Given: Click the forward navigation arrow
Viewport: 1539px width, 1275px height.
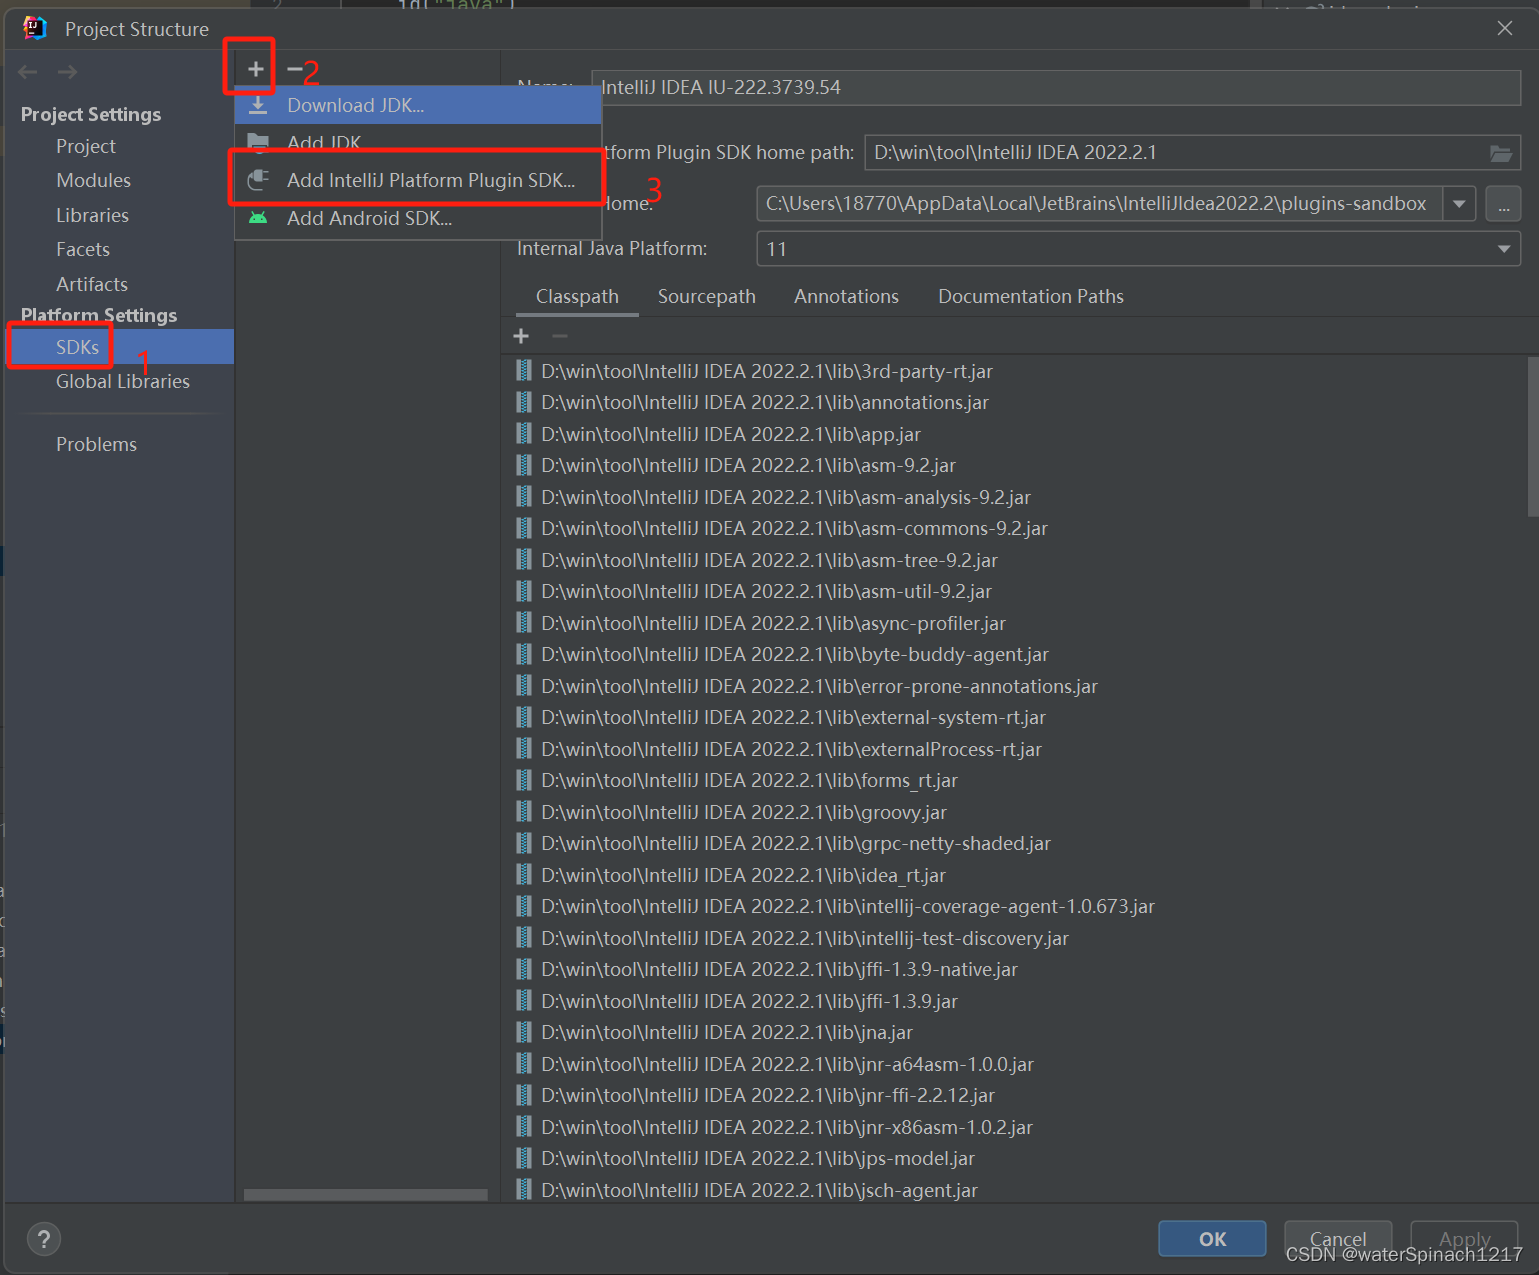Looking at the screenshot, I should click(67, 72).
